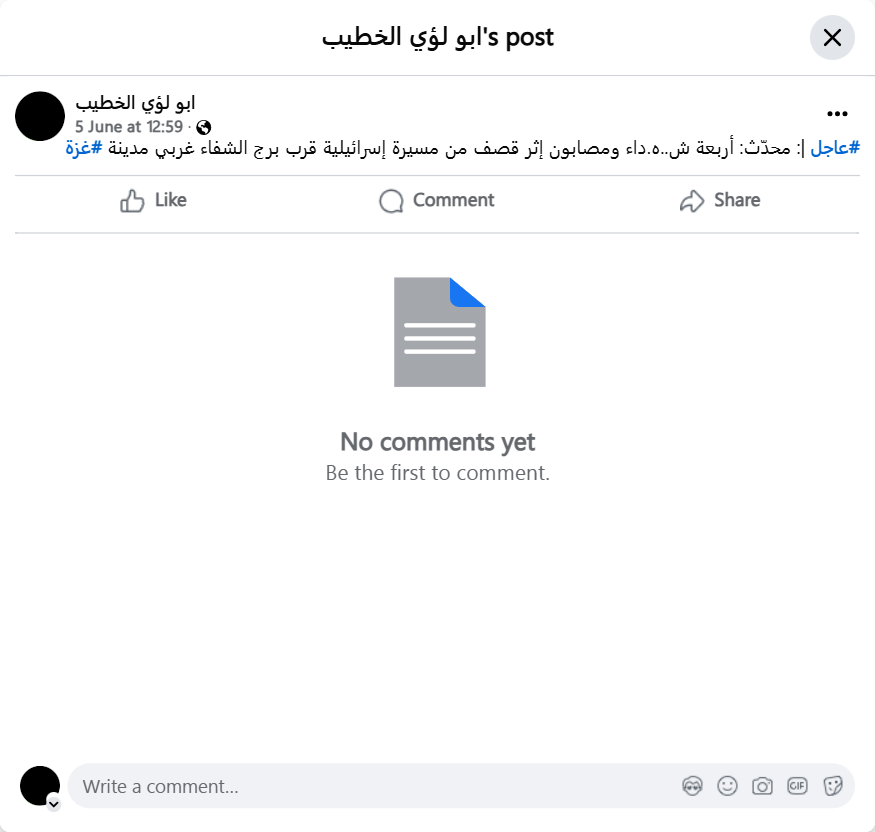Attach a photo using the camera icon
875x832 pixels.
tap(762, 786)
